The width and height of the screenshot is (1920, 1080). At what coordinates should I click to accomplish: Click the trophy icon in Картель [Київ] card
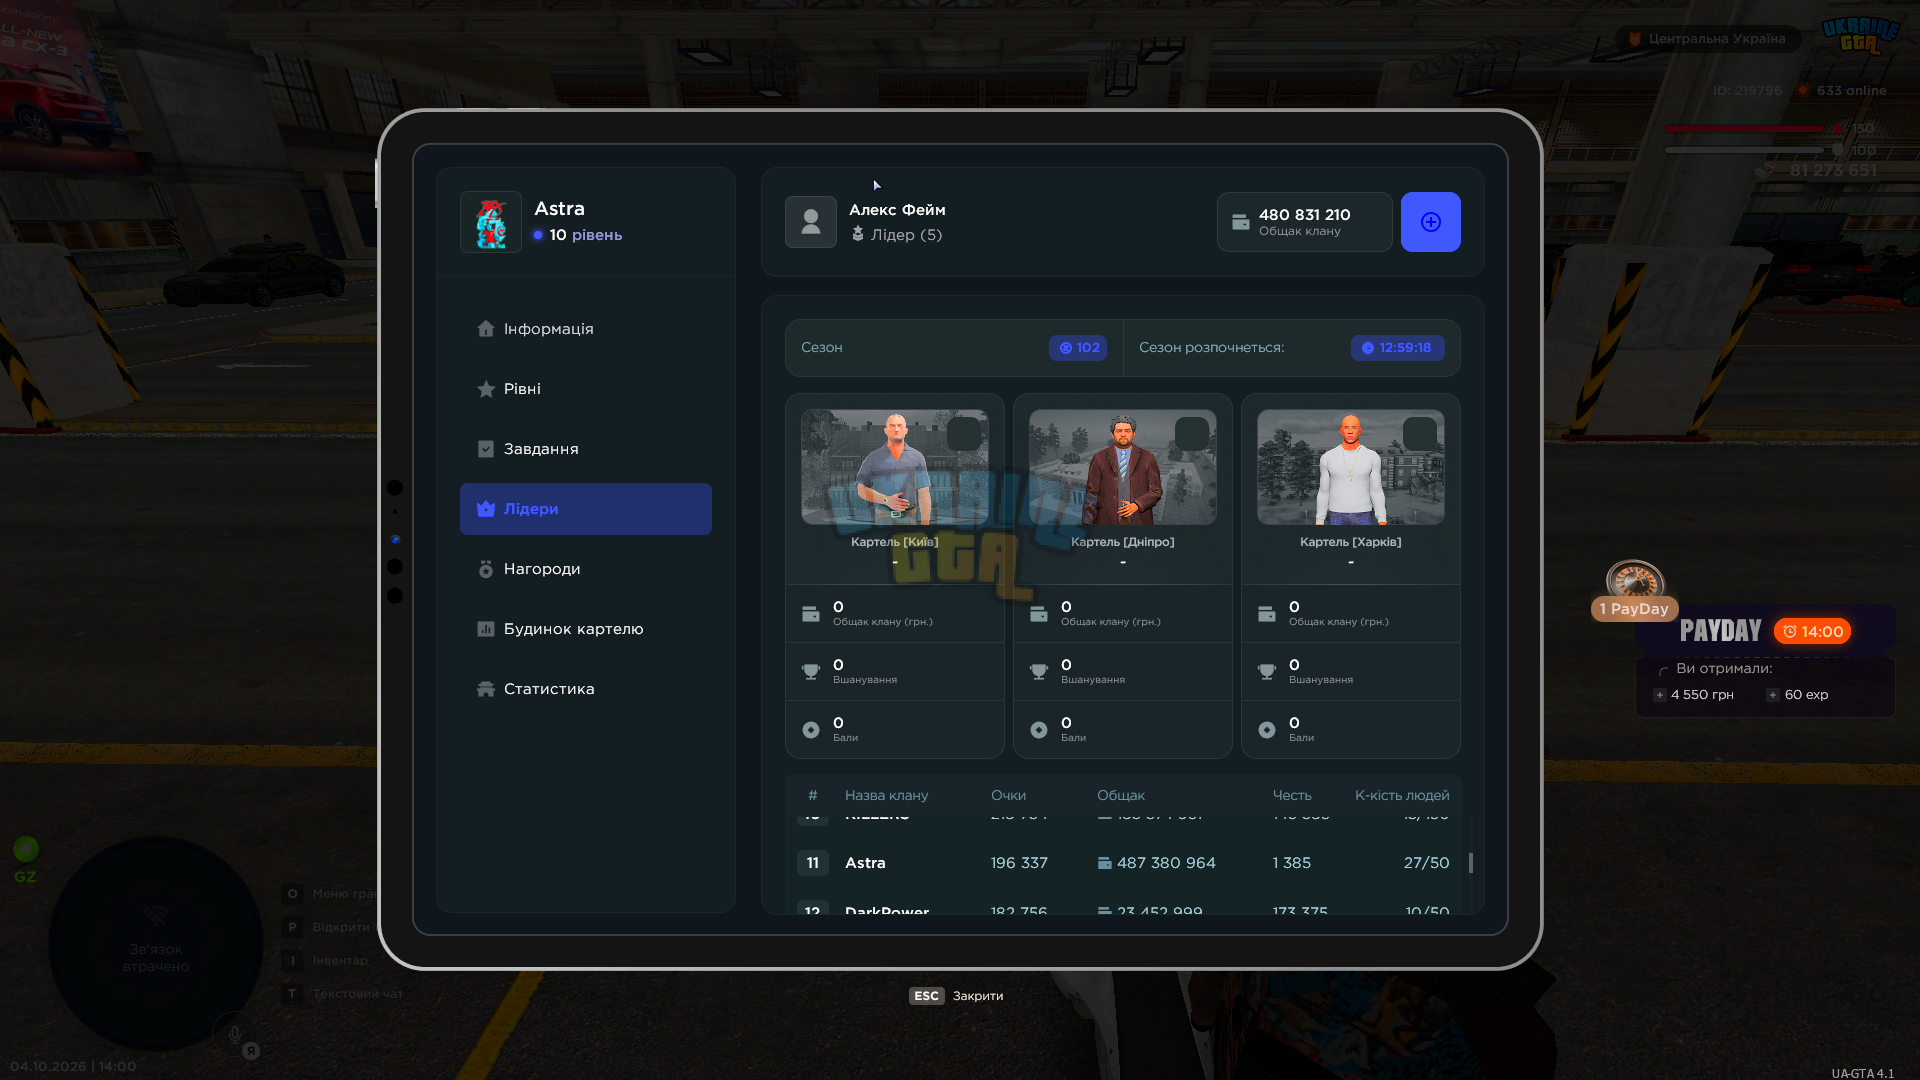pyautogui.click(x=811, y=672)
